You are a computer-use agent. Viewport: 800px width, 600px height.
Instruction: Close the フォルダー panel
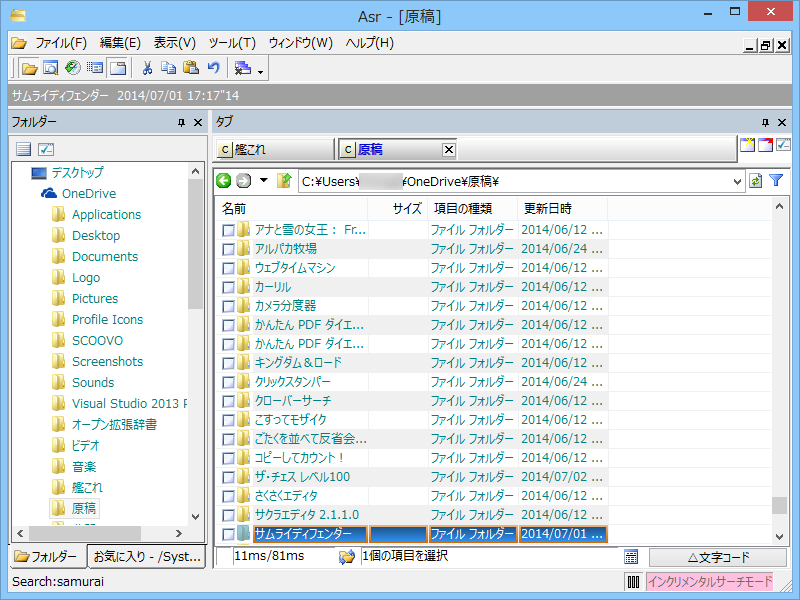point(198,122)
